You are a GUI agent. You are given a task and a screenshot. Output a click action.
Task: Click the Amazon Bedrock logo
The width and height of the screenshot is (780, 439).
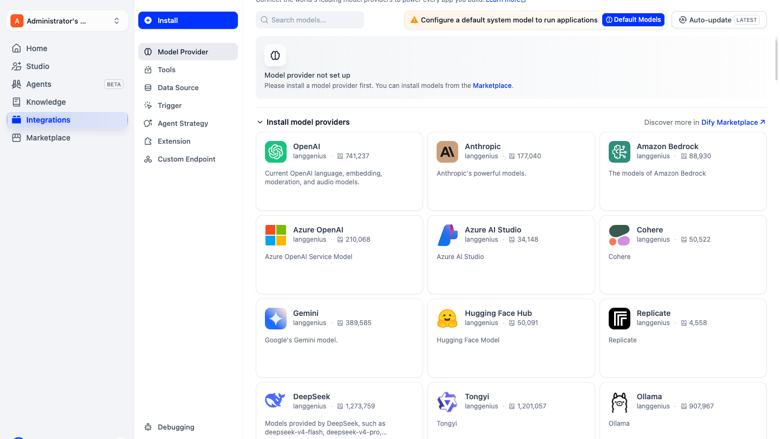[619, 152]
